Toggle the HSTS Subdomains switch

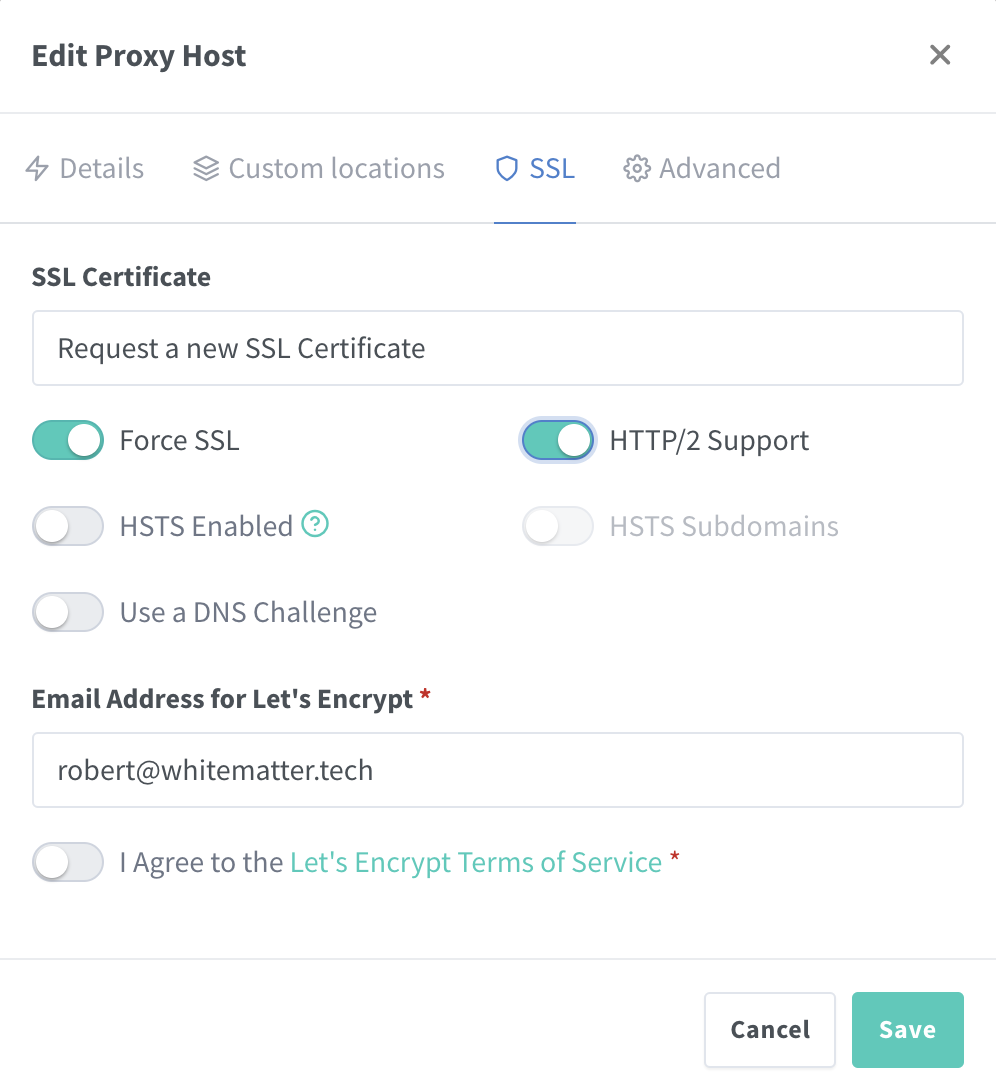(x=558, y=526)
